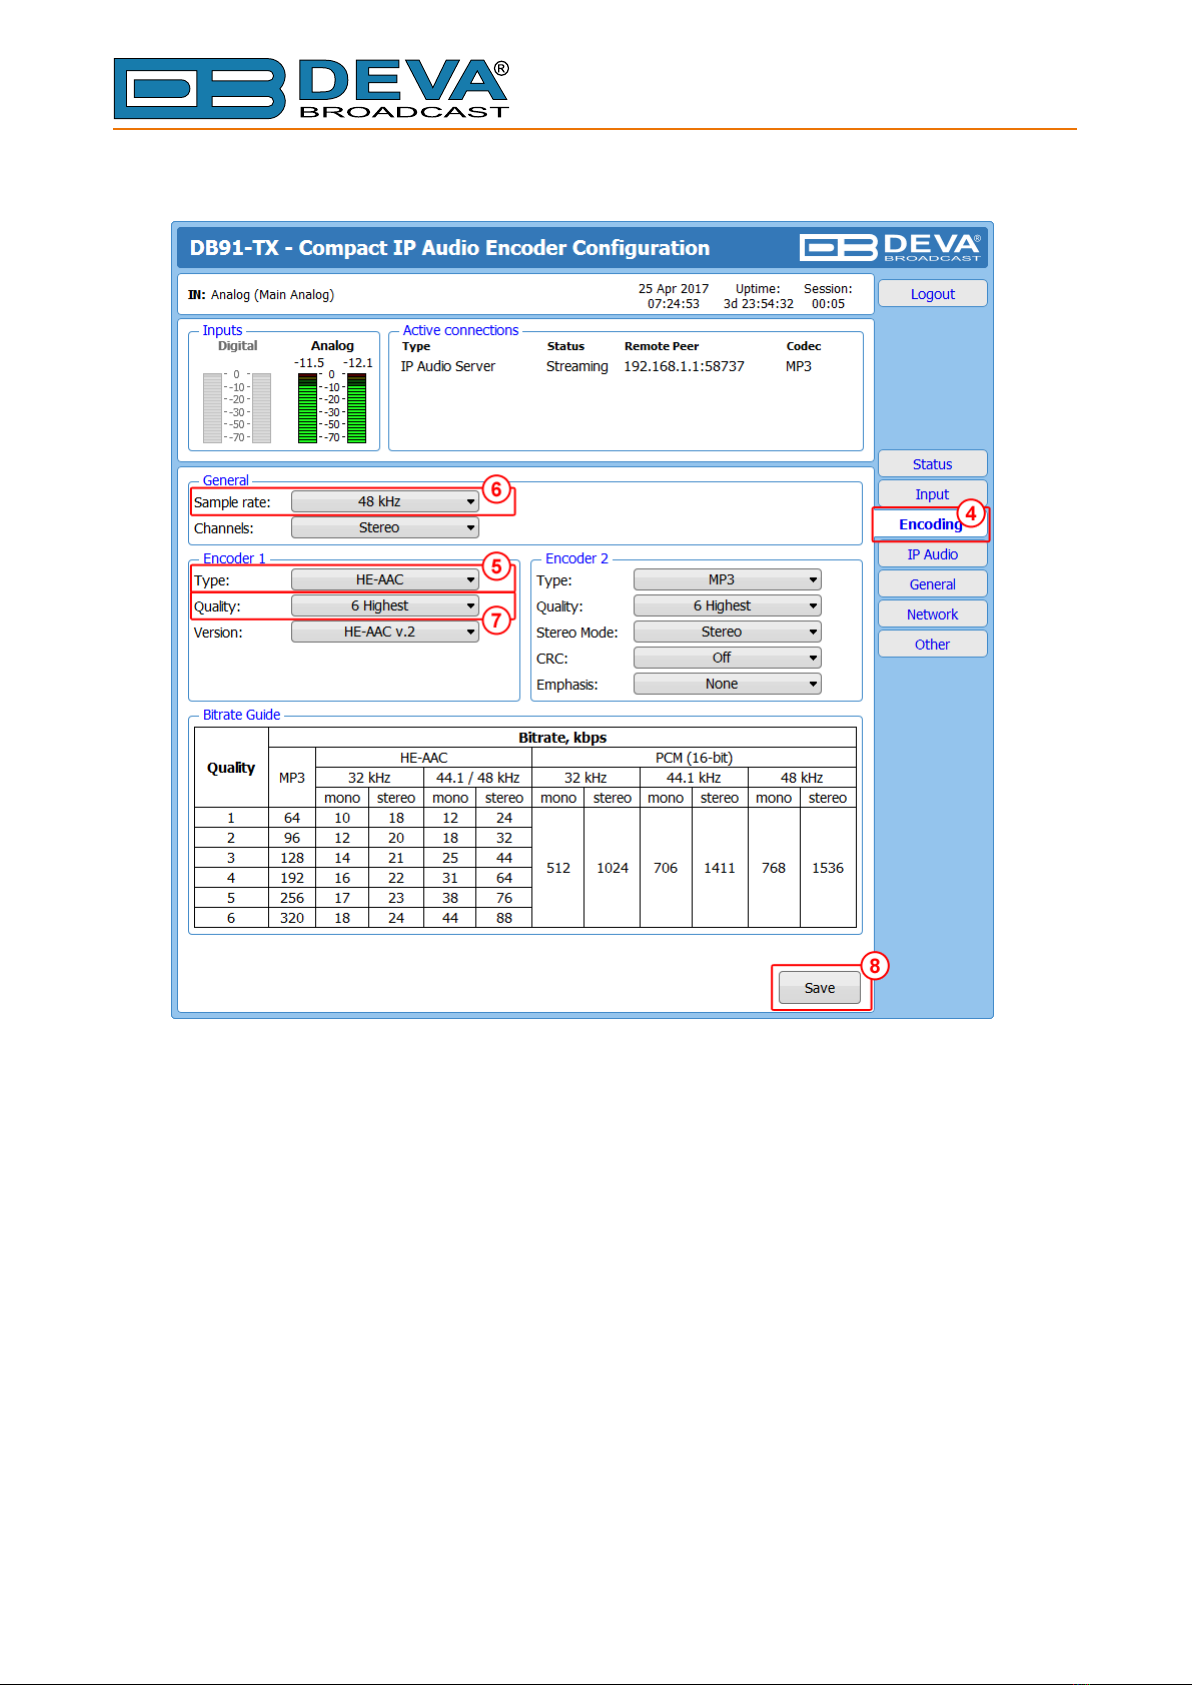This screenshot has width=1192, height=1685.
Task: Click the Analog level reading -11.5
Action: 309,363
